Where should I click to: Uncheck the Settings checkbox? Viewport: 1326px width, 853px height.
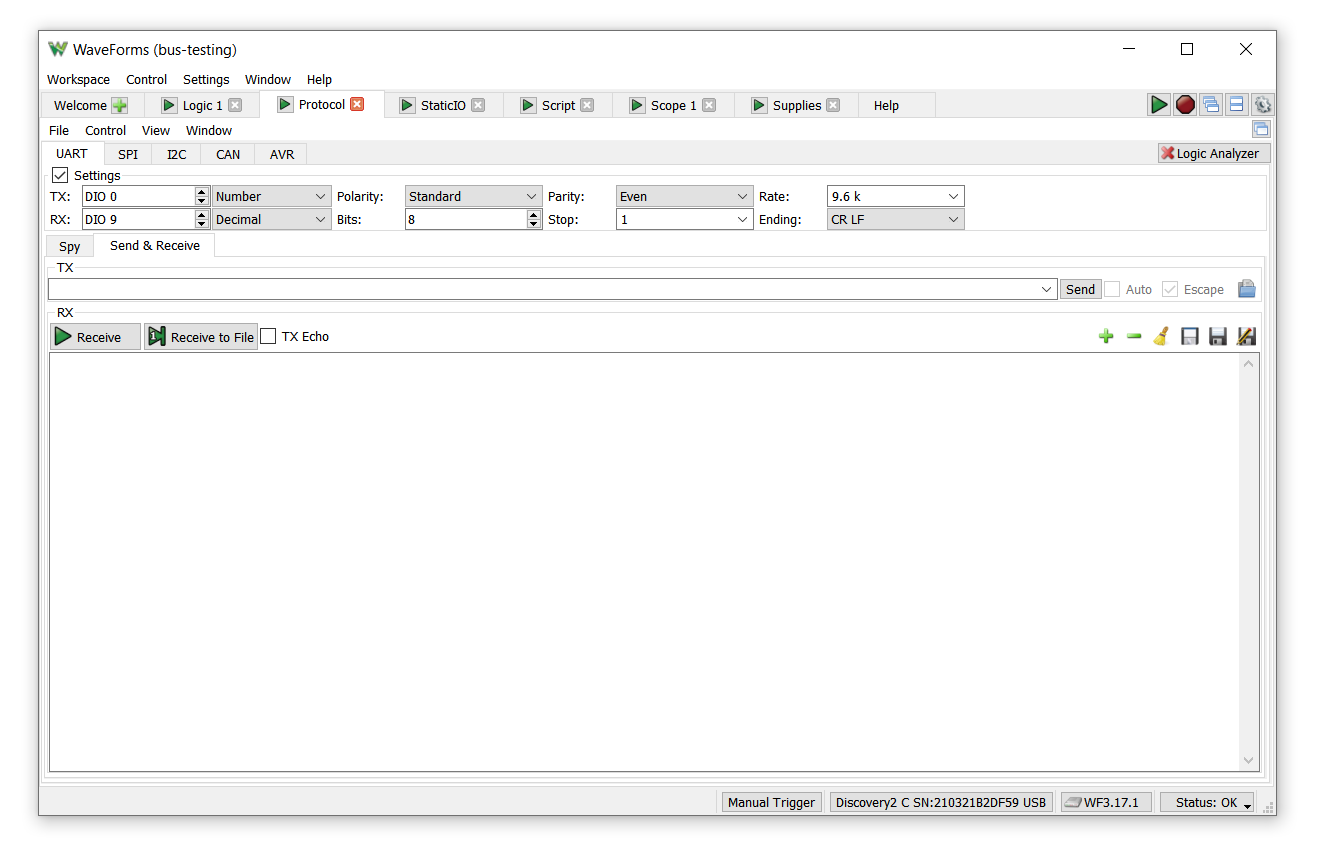[x=61, y=175]
